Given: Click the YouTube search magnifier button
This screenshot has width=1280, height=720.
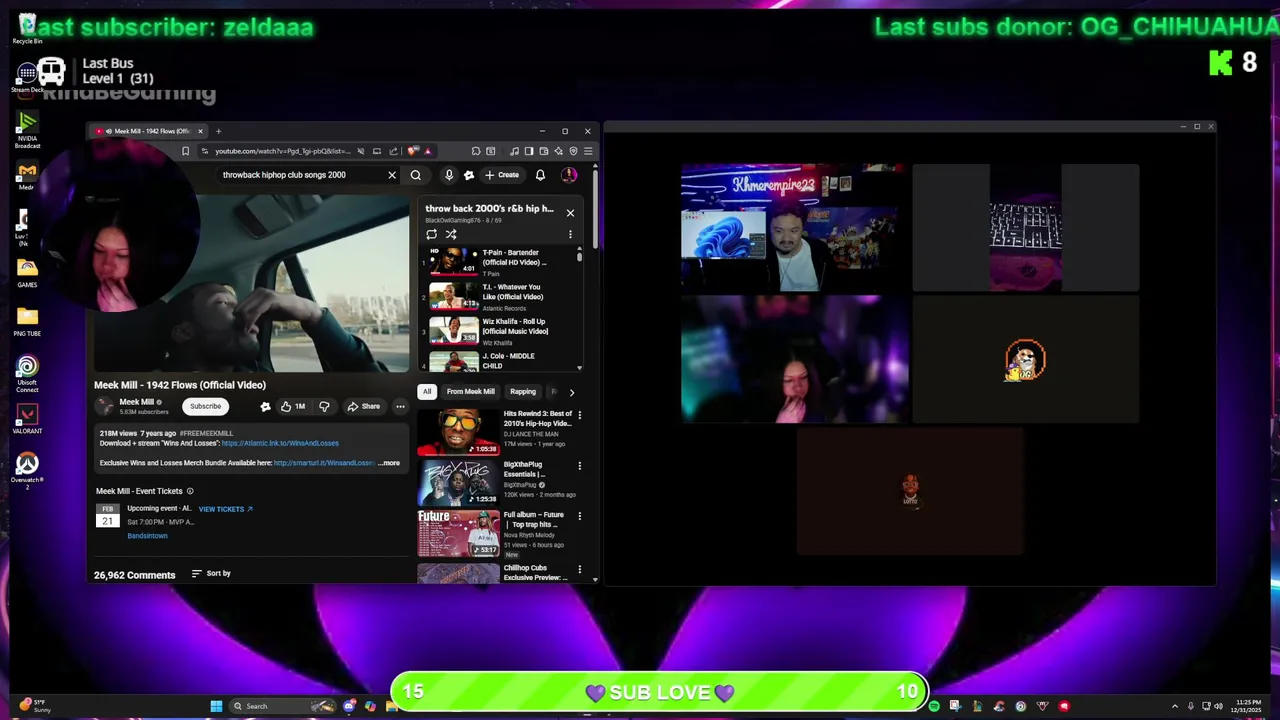Looking at the screenshot, I should pos(416,175).
